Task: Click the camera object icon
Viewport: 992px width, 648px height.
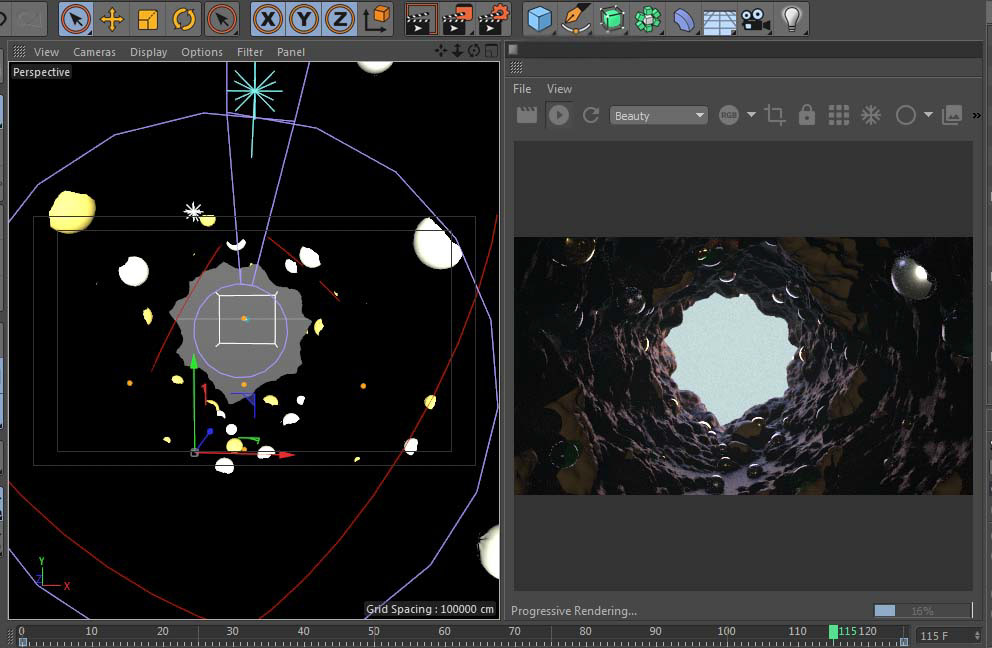Action: [756, 19]
